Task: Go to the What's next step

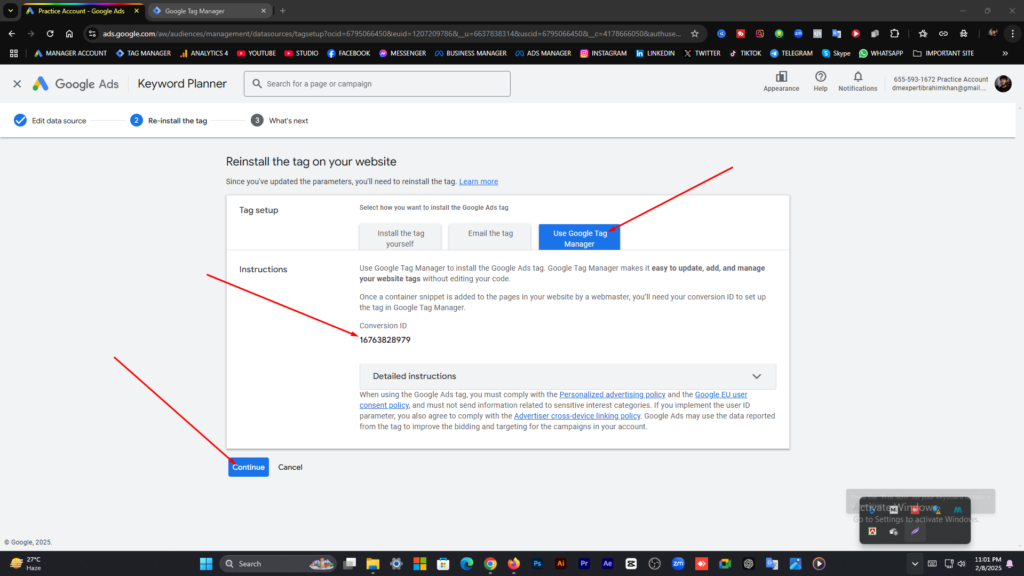Action: coord(280,121)
